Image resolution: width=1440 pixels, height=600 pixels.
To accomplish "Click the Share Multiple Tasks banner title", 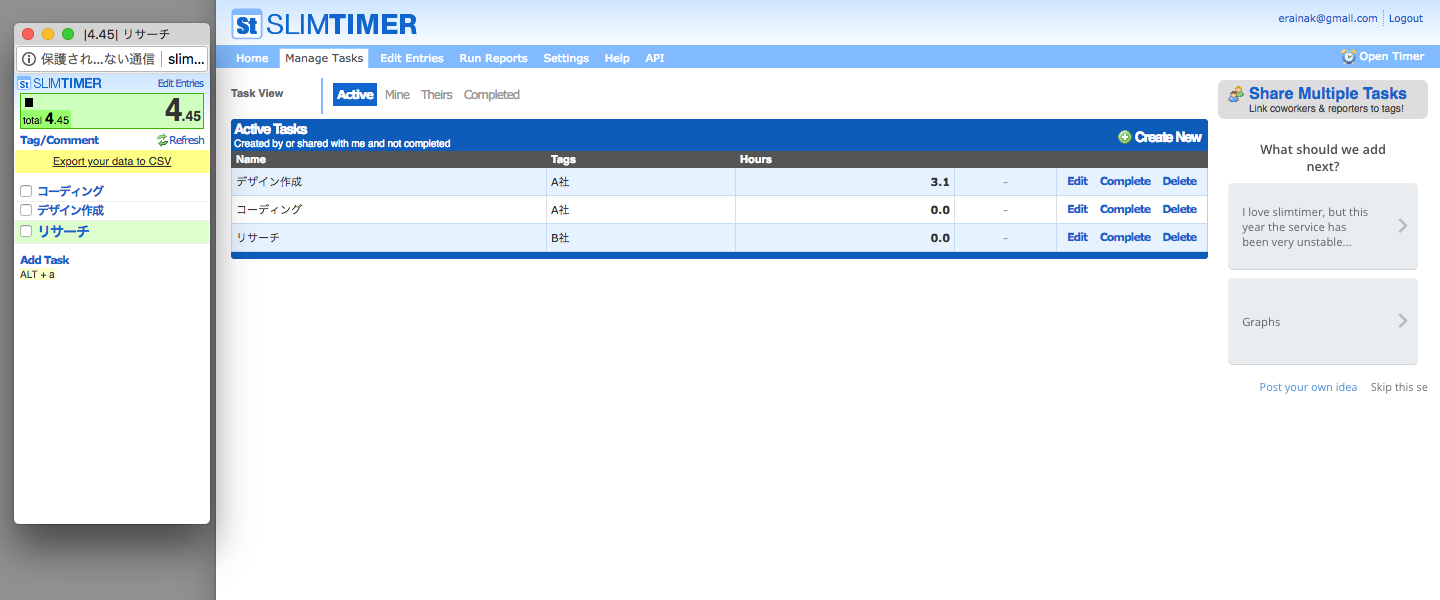I will point(1327,94).
